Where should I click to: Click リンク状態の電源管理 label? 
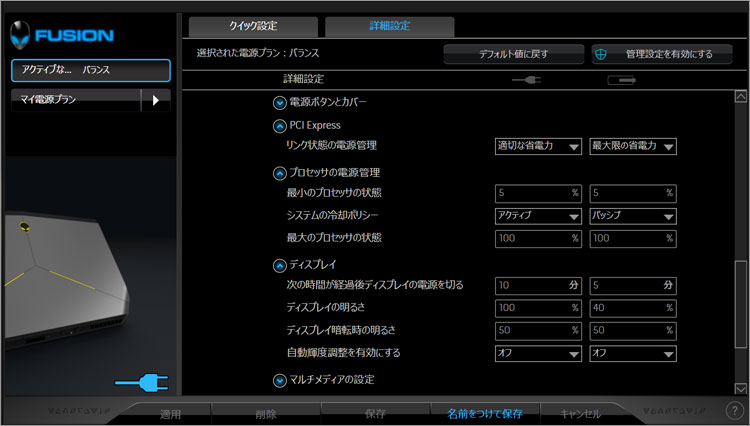[331, 145]
